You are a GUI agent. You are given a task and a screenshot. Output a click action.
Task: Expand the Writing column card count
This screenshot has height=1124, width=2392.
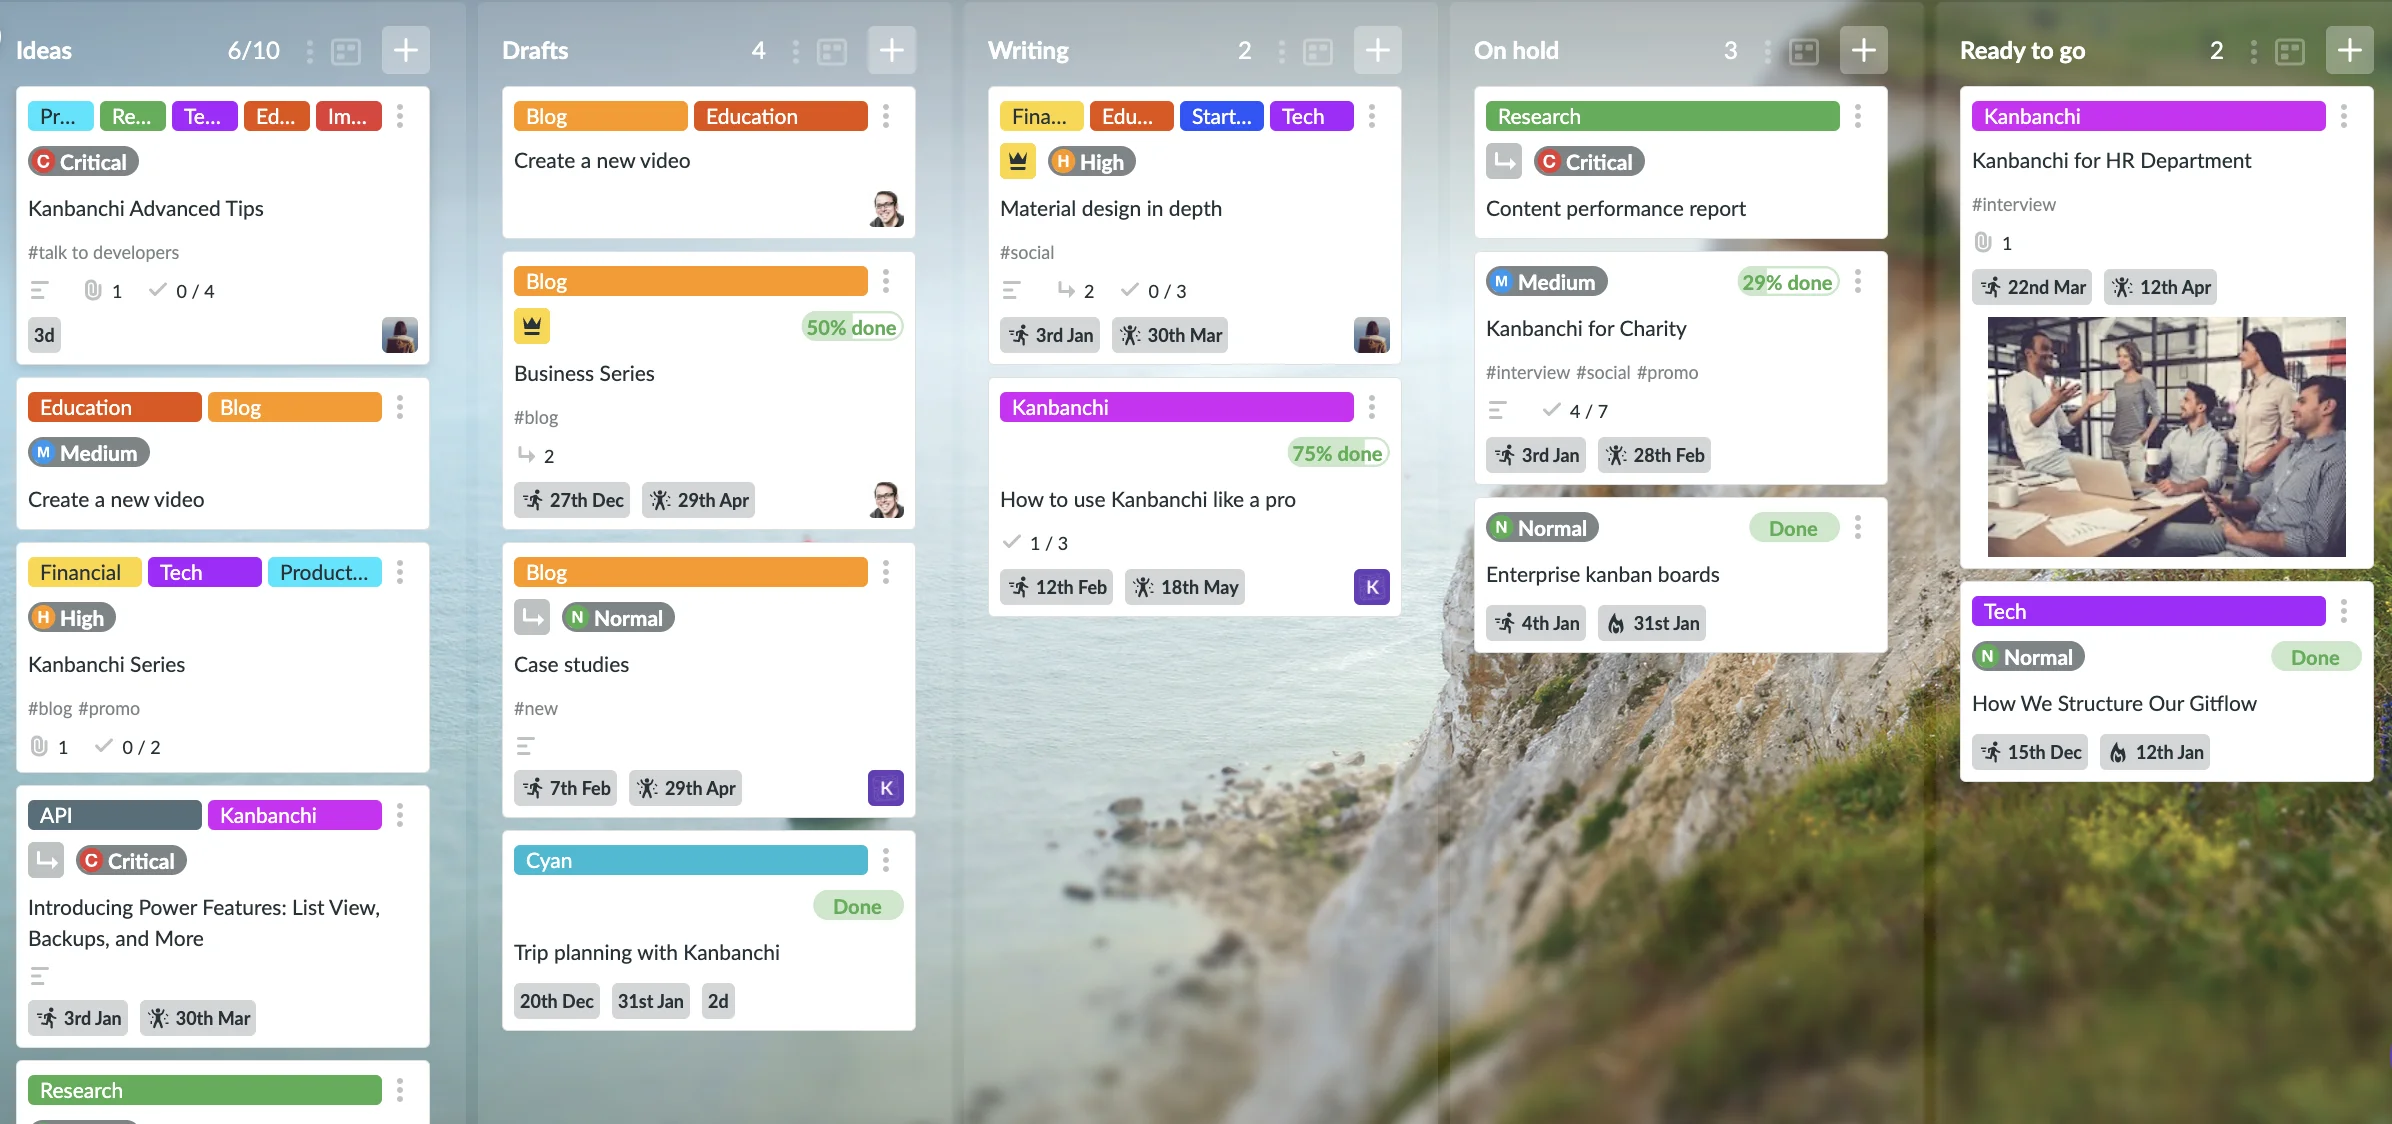(1243, 49)
